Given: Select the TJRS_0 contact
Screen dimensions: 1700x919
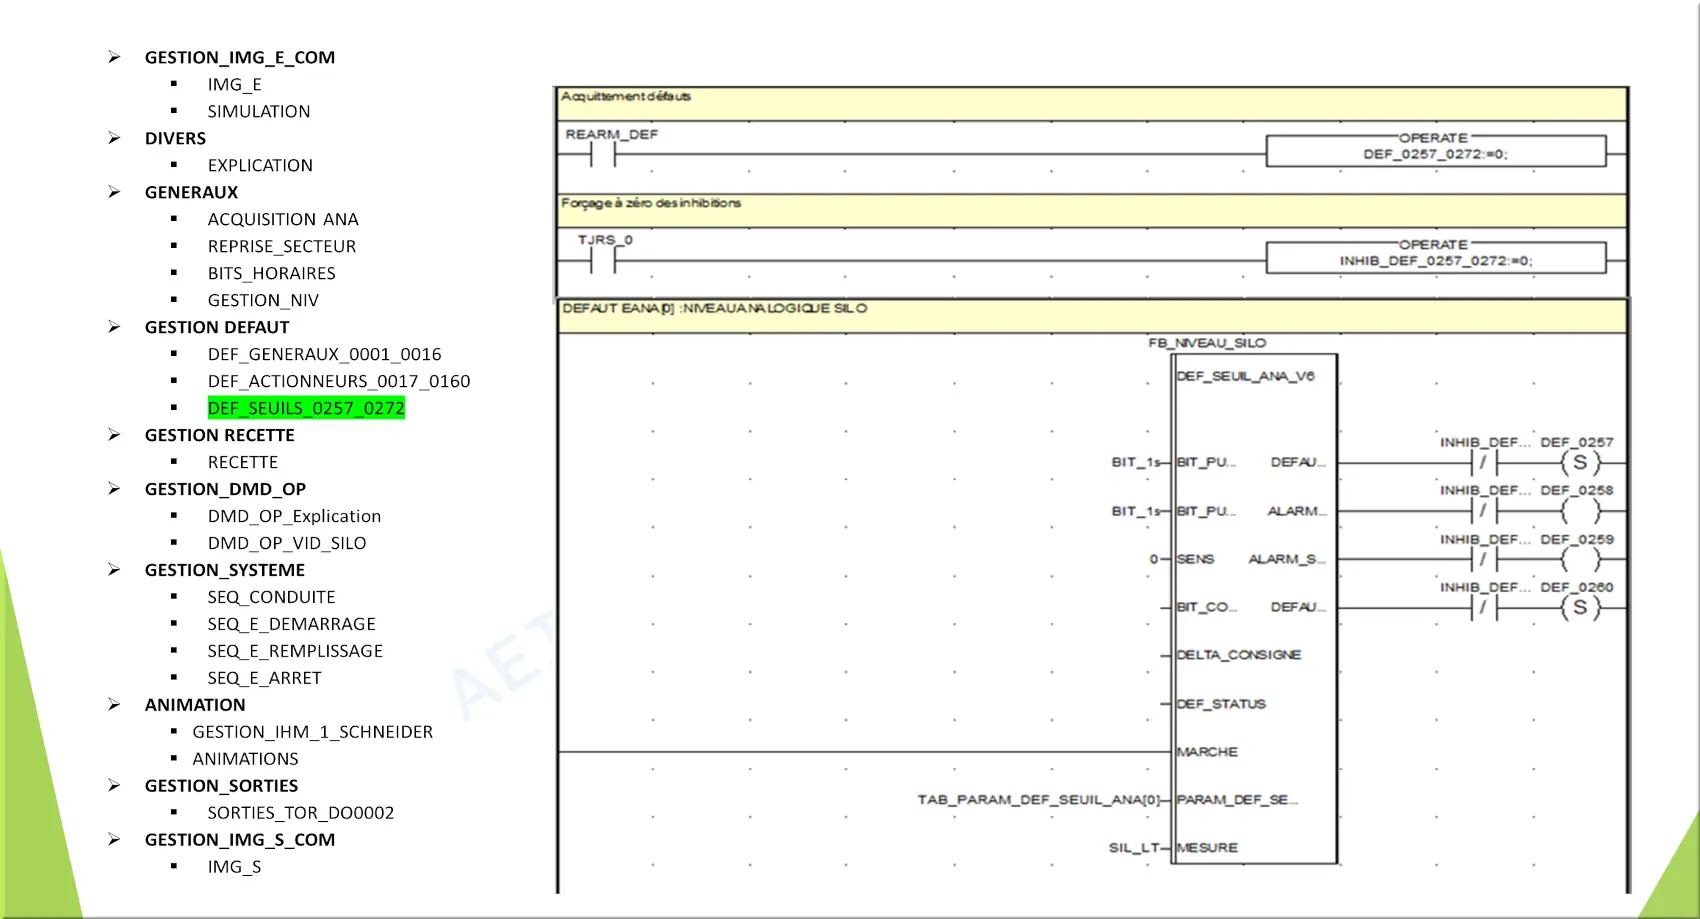Looking at the screenshot, I should (x=603, y=260).
